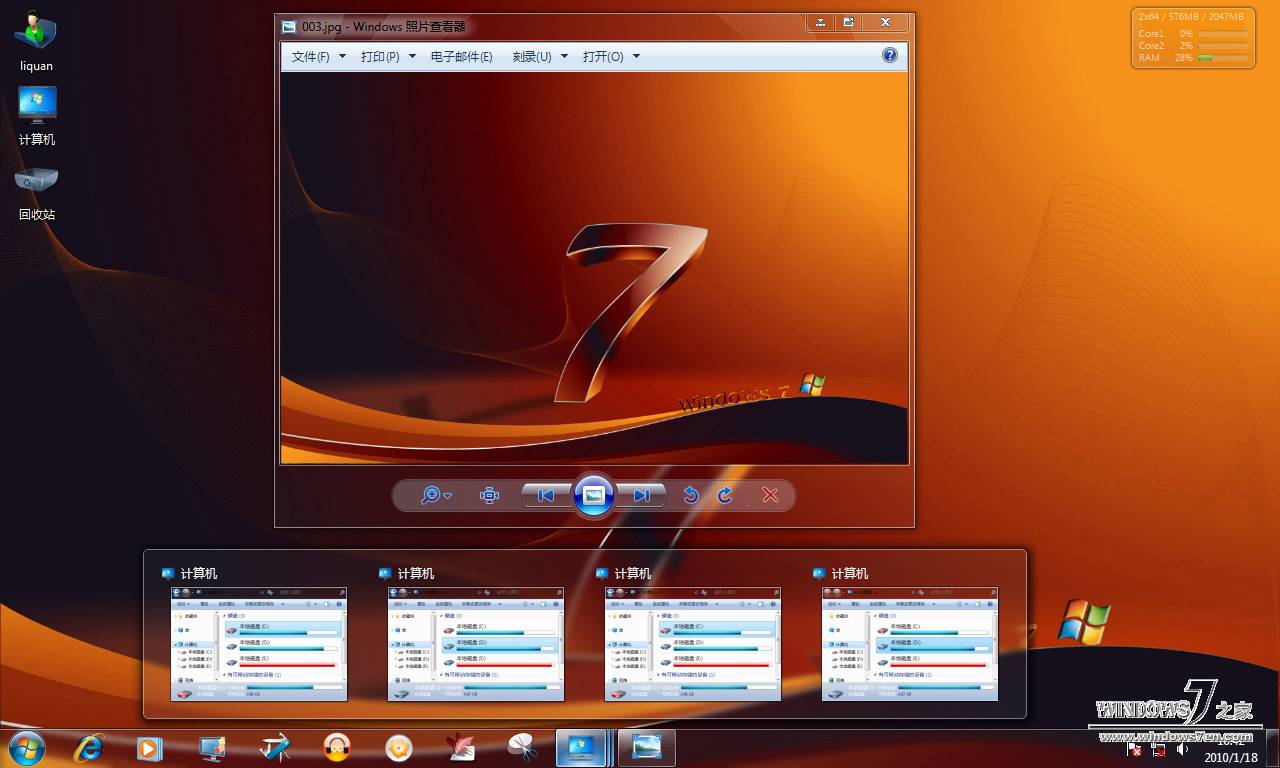1280x768 pixels.
Task: Select the 计算机 desktop icon
Action: pyautogui.click(x=37, y=117)
